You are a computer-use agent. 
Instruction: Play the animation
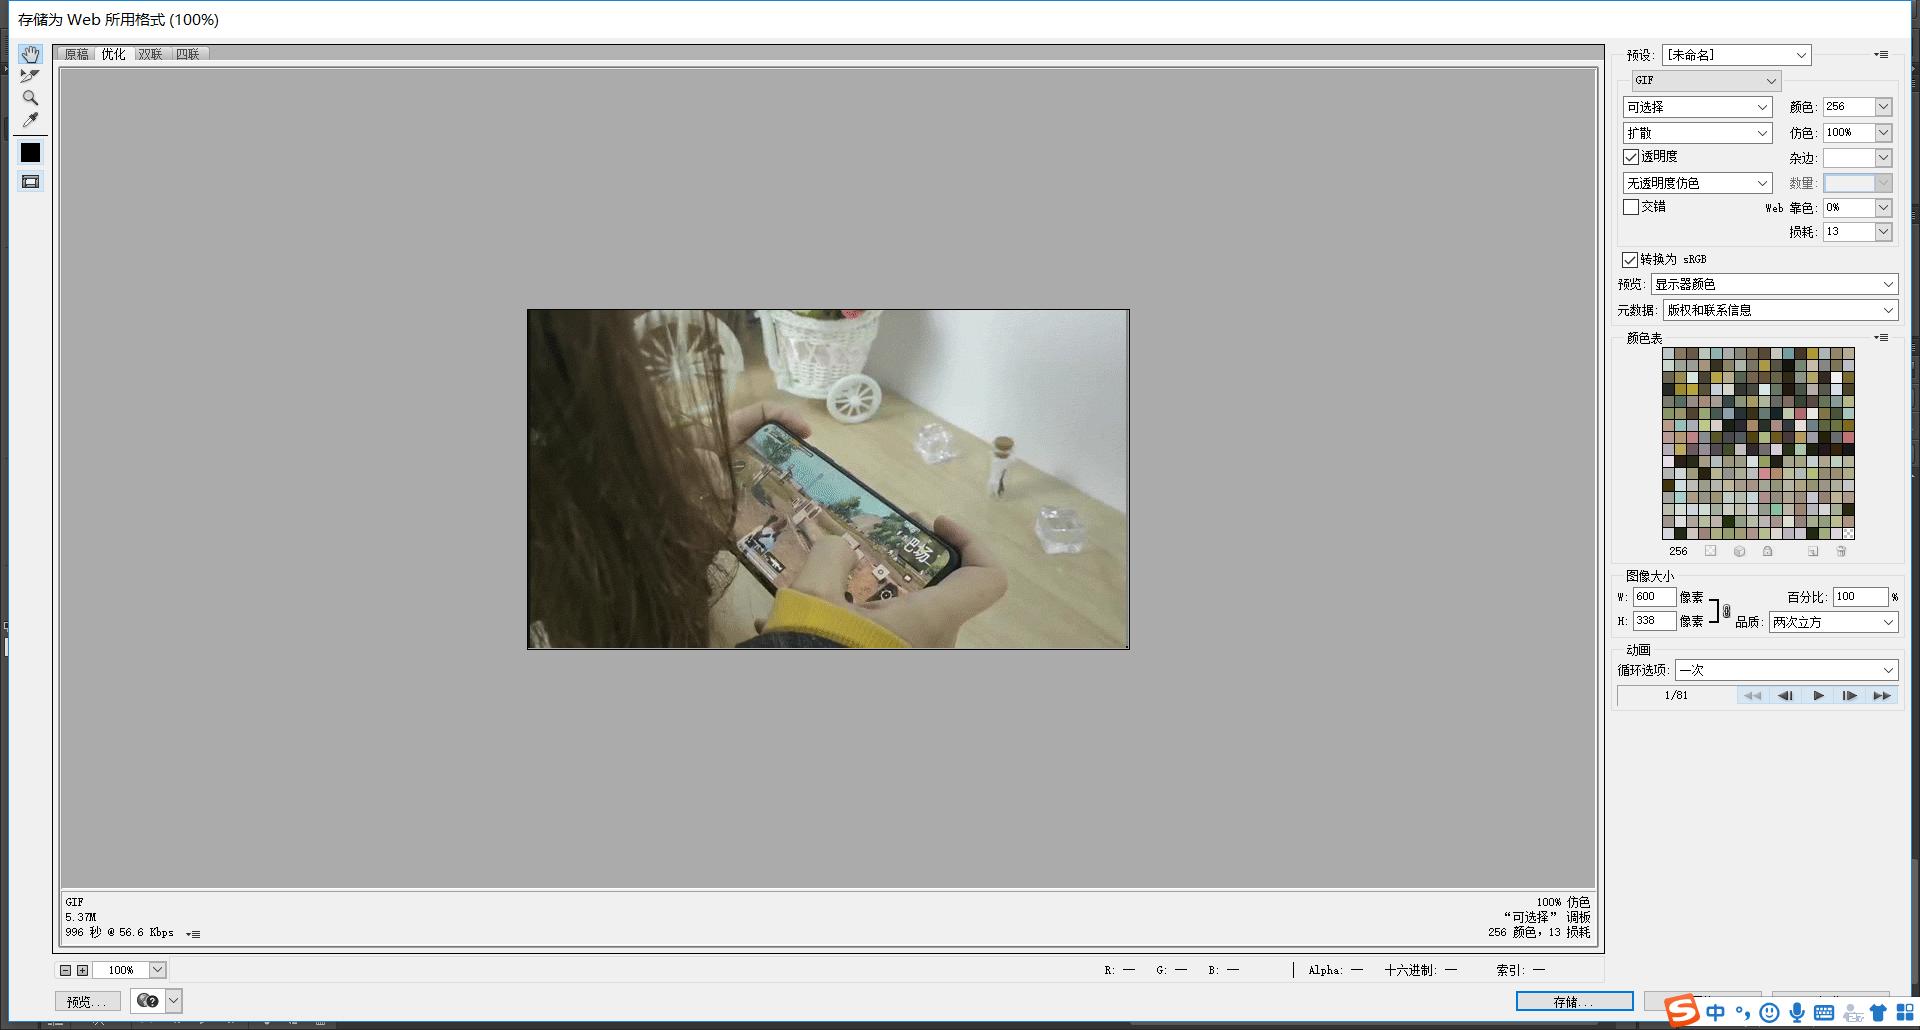pyautogui.click(x=1818, y=695)
